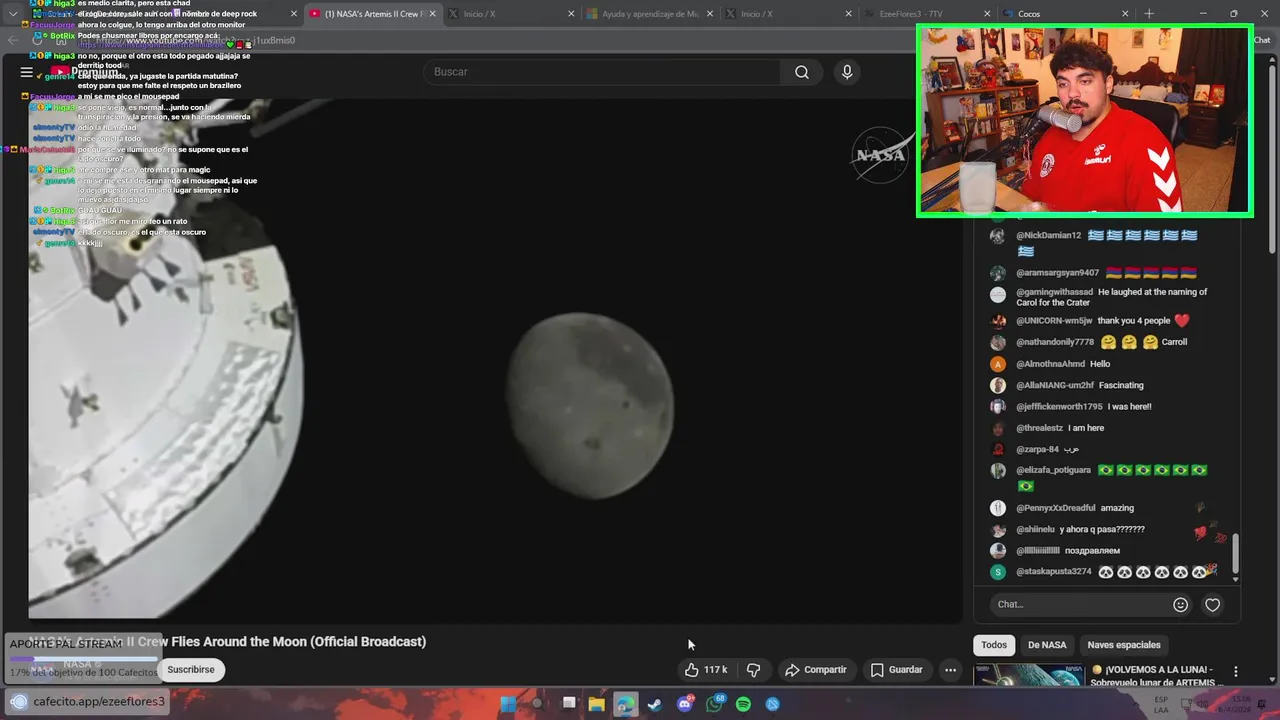Image resolution: width=1280 pixels, height=720 pixels.
Task: Open more actions menu beside Guardar
Action: pyautogui.click(x=950, y=670)
